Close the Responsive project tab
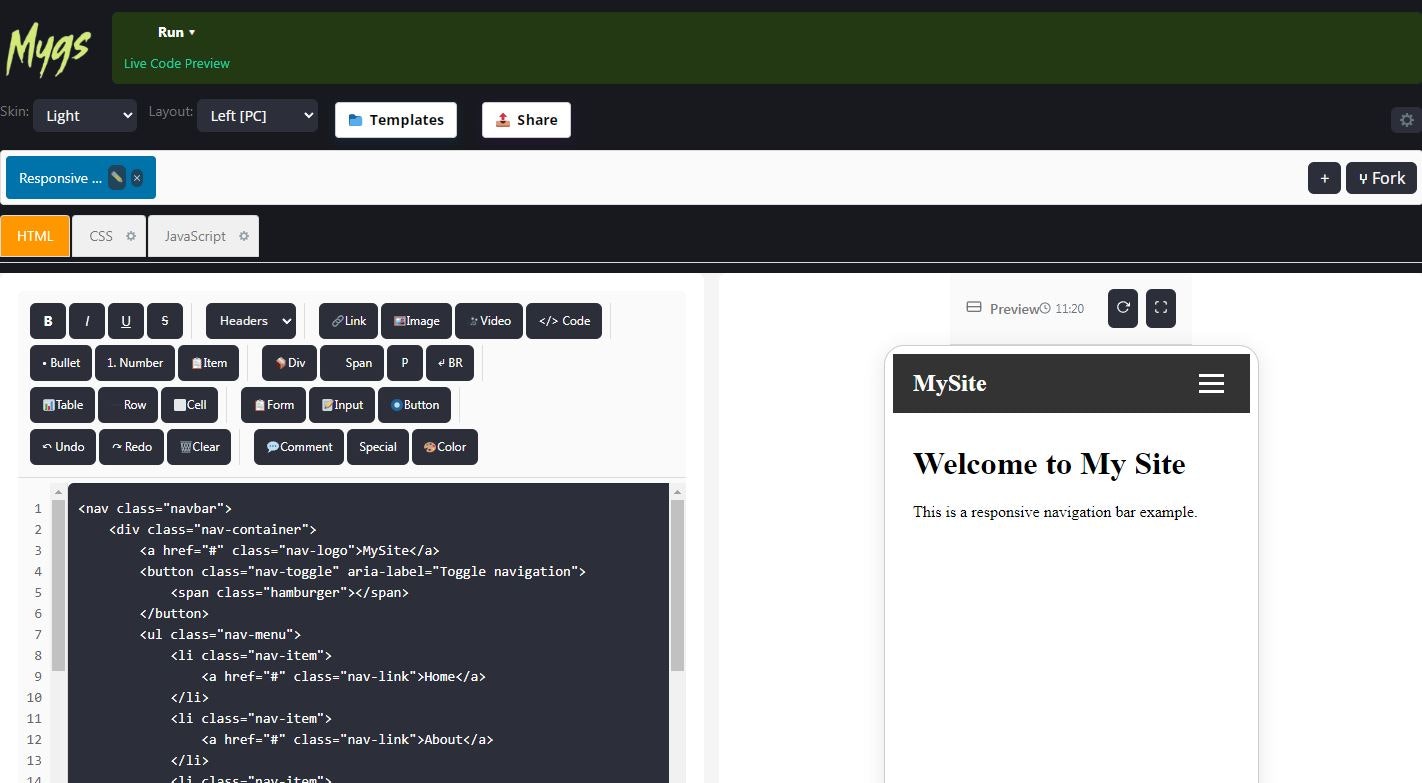The height and width of the screenshot is (783, 1422). click(137, 178)
